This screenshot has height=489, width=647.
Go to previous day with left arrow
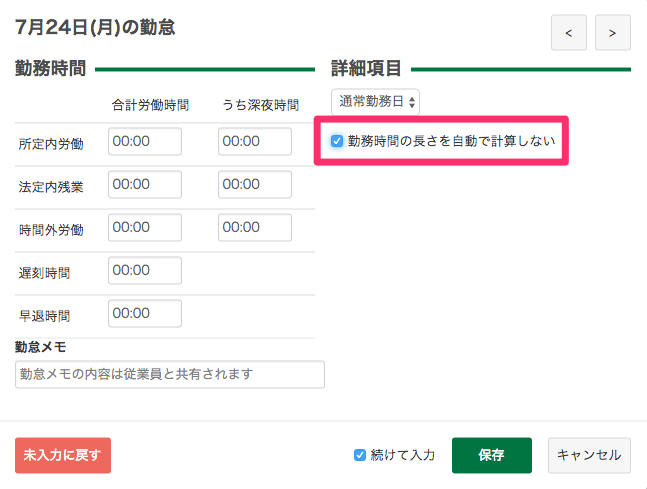coord(568,33)
